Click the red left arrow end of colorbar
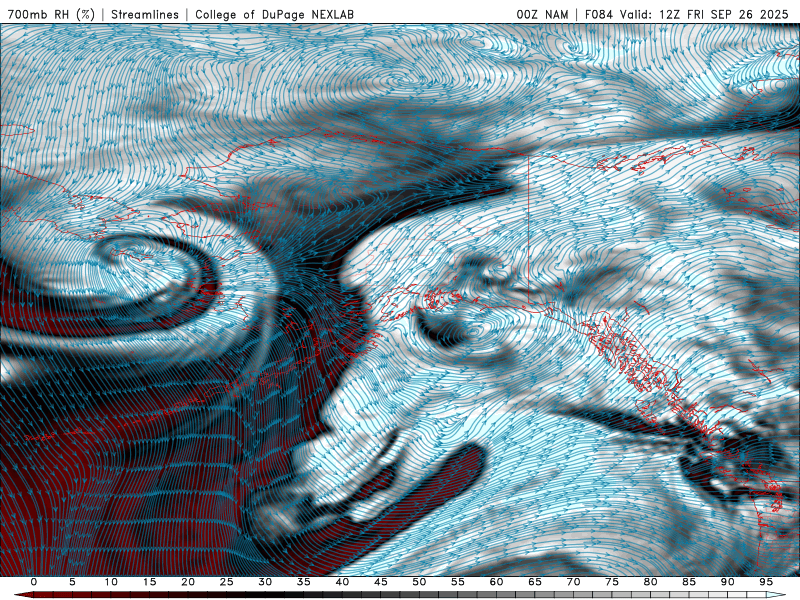Image resolution: width=800 pixels, height=600 pixels. (23, 595)
